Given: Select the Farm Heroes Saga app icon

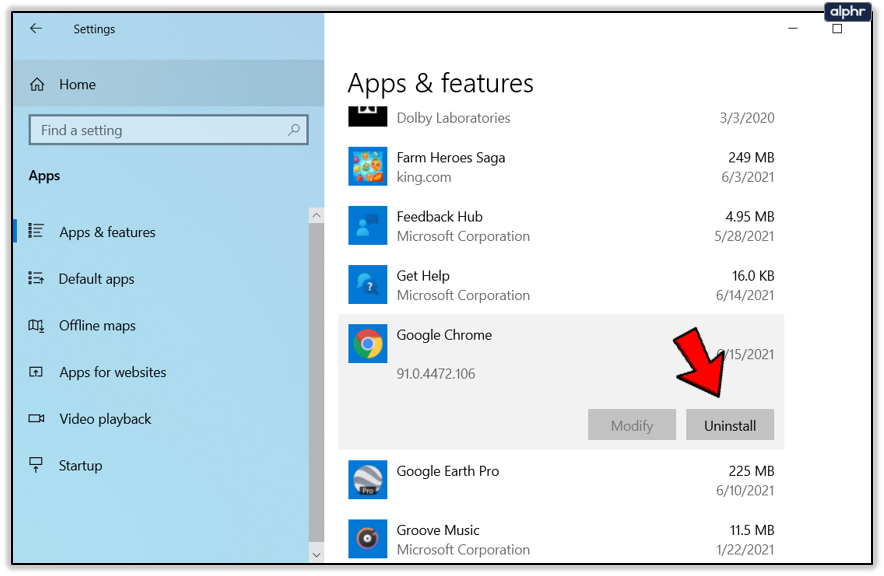Looking at the screenshot, I should click(368, 166).
